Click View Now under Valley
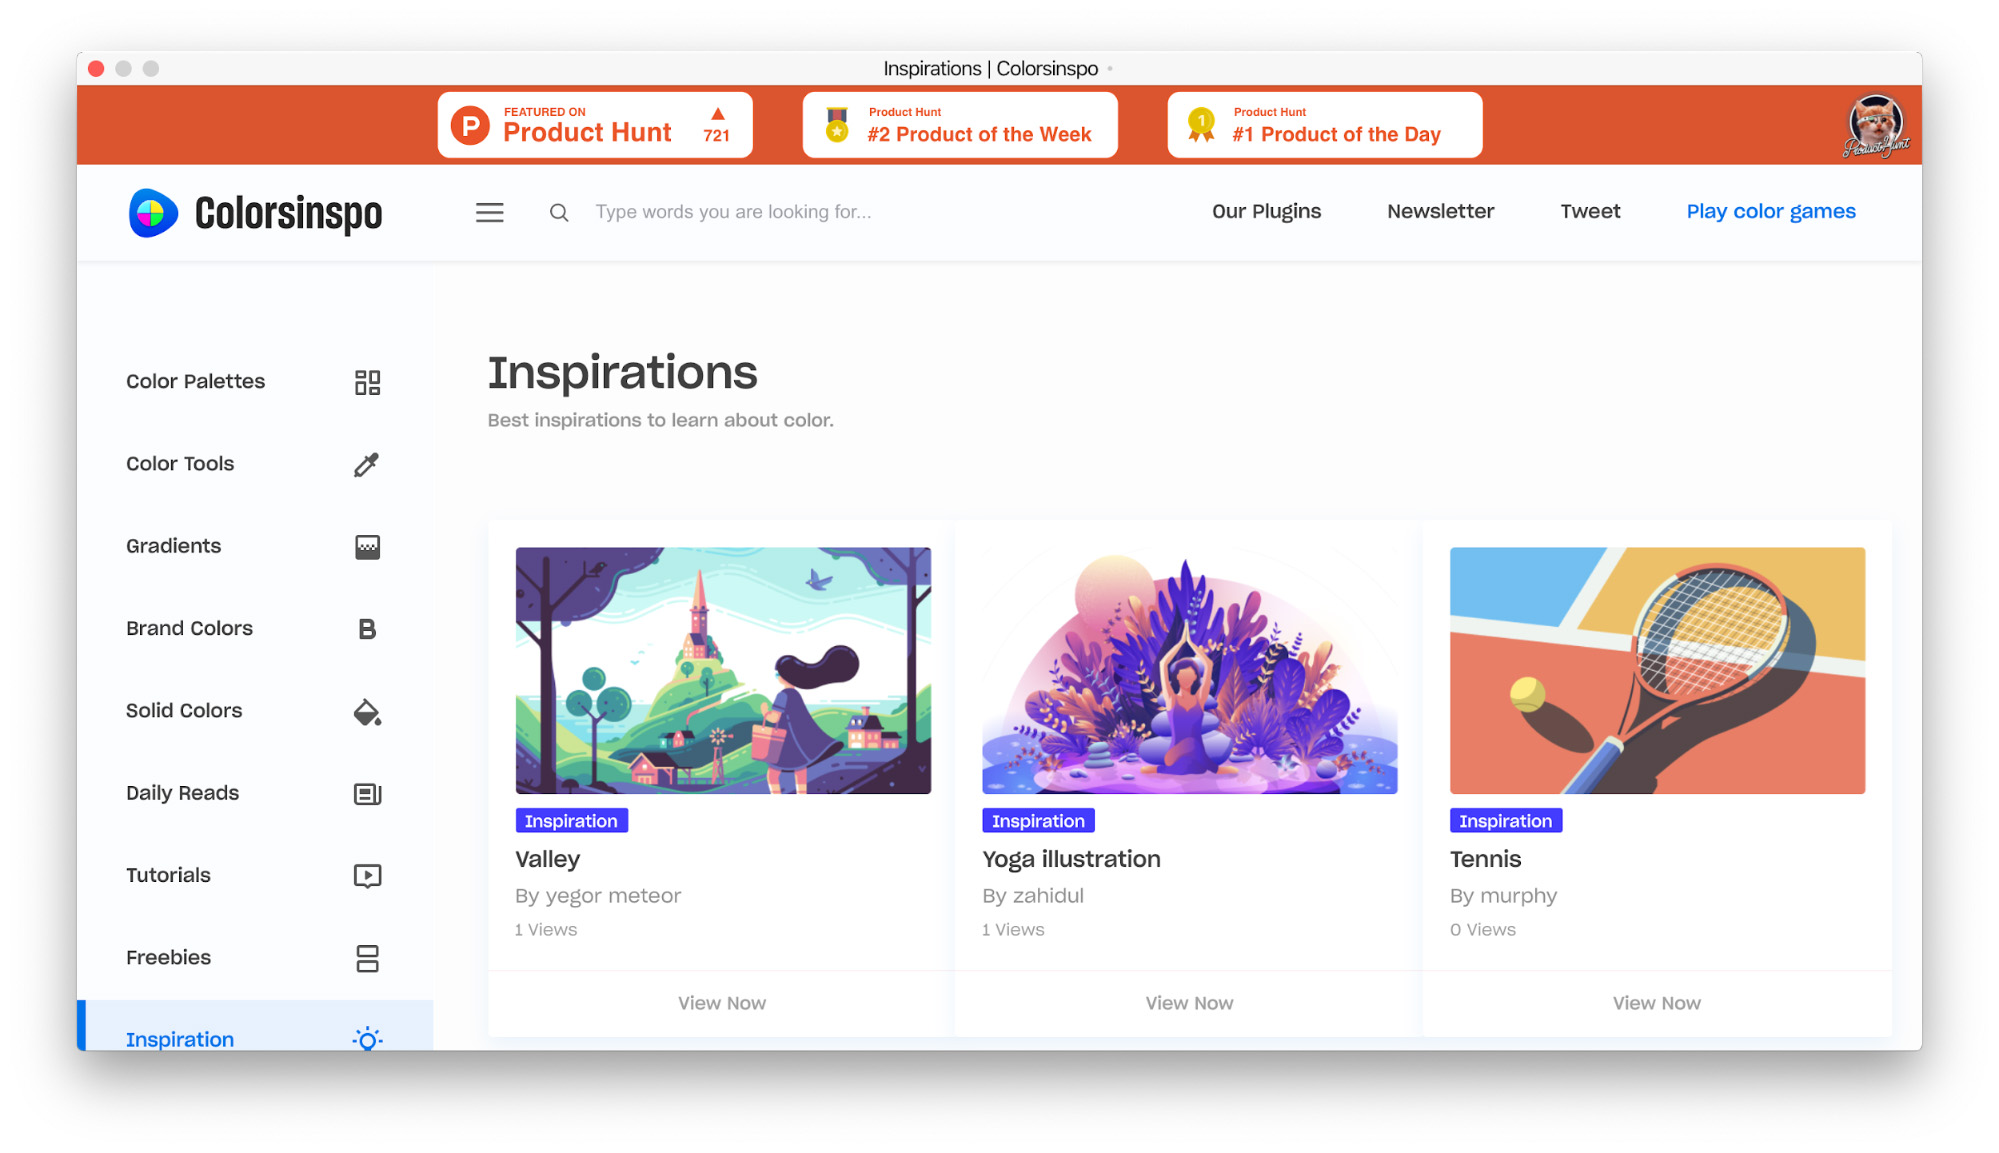The width and height of the screenshot is (1999, 1153). pyautogui.click(x=721, y=1003)
